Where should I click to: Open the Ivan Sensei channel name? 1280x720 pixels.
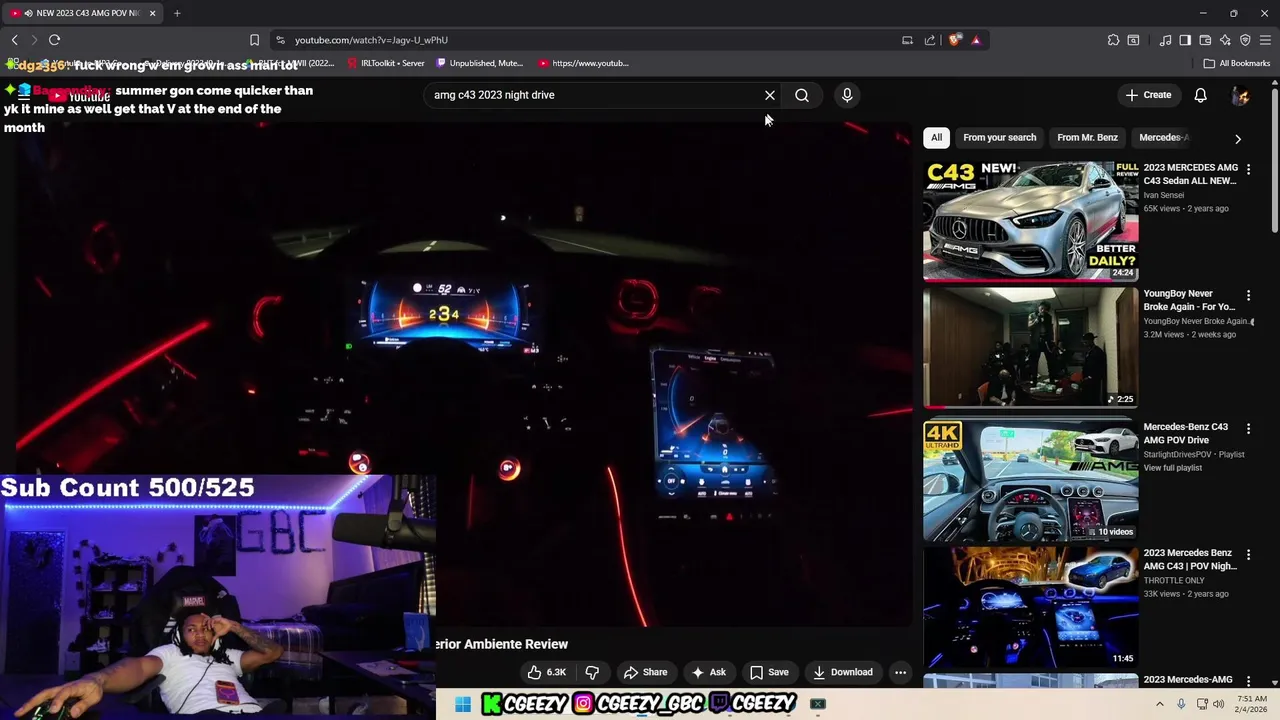(1165, 195)
